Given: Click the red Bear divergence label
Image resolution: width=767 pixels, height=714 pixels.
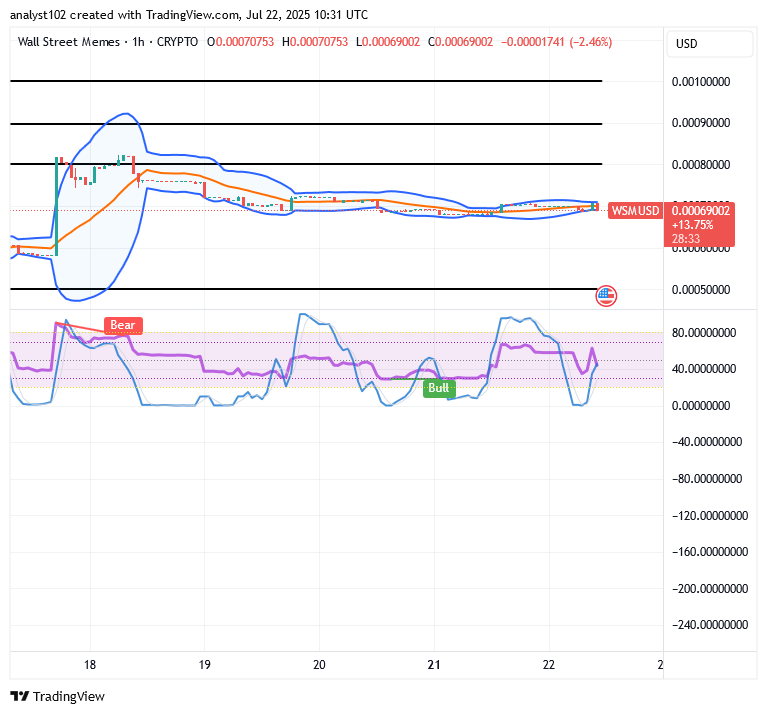Looking at the screenshot, I should point(123,325).
